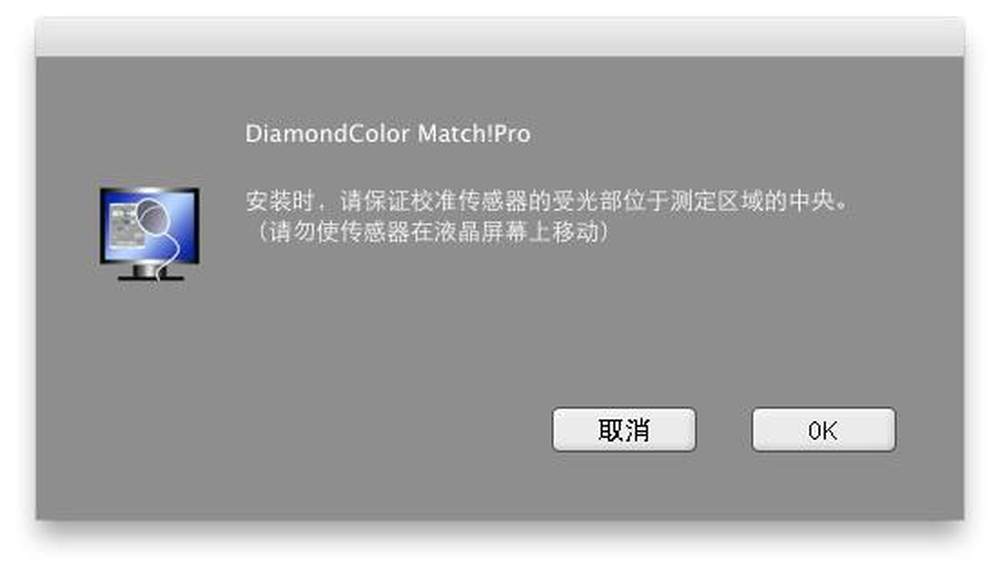The image size is (1000, 574).
Task: Confirm the dialog with OK
Action: pos(823,430)
